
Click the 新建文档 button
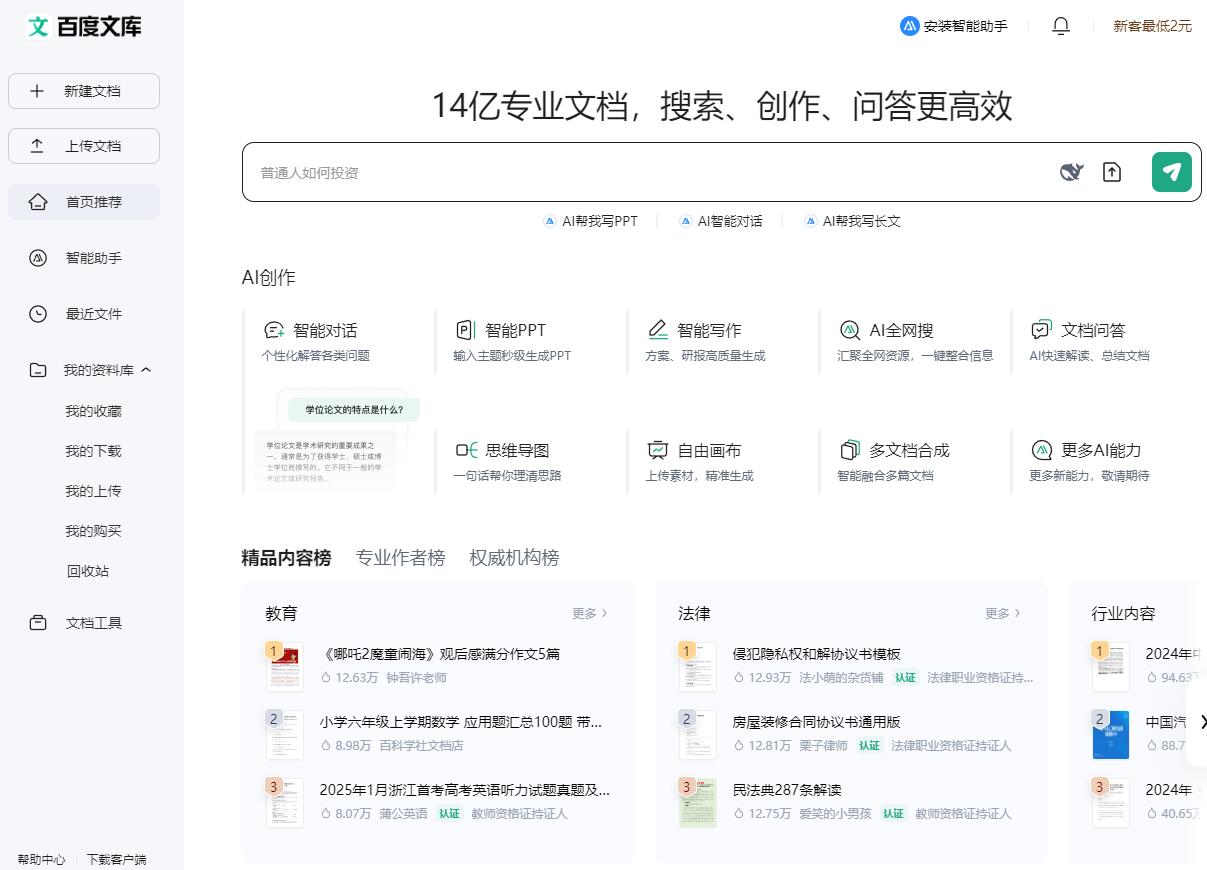point(84,91)
